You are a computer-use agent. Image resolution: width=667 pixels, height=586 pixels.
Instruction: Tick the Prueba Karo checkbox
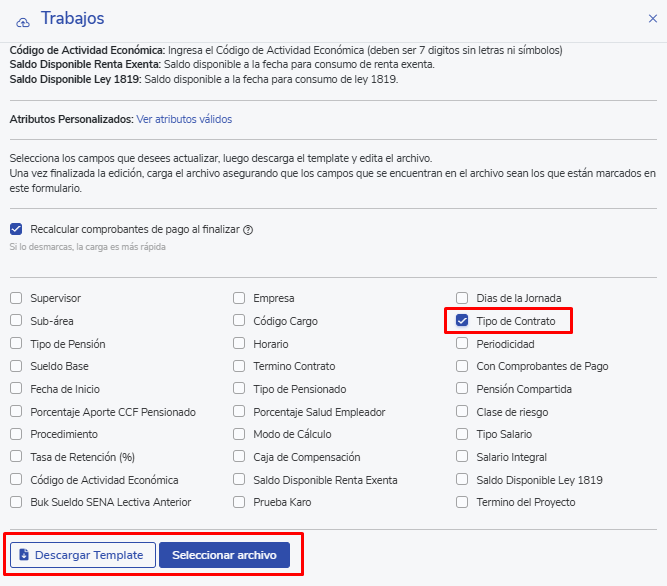pos(239,502)
